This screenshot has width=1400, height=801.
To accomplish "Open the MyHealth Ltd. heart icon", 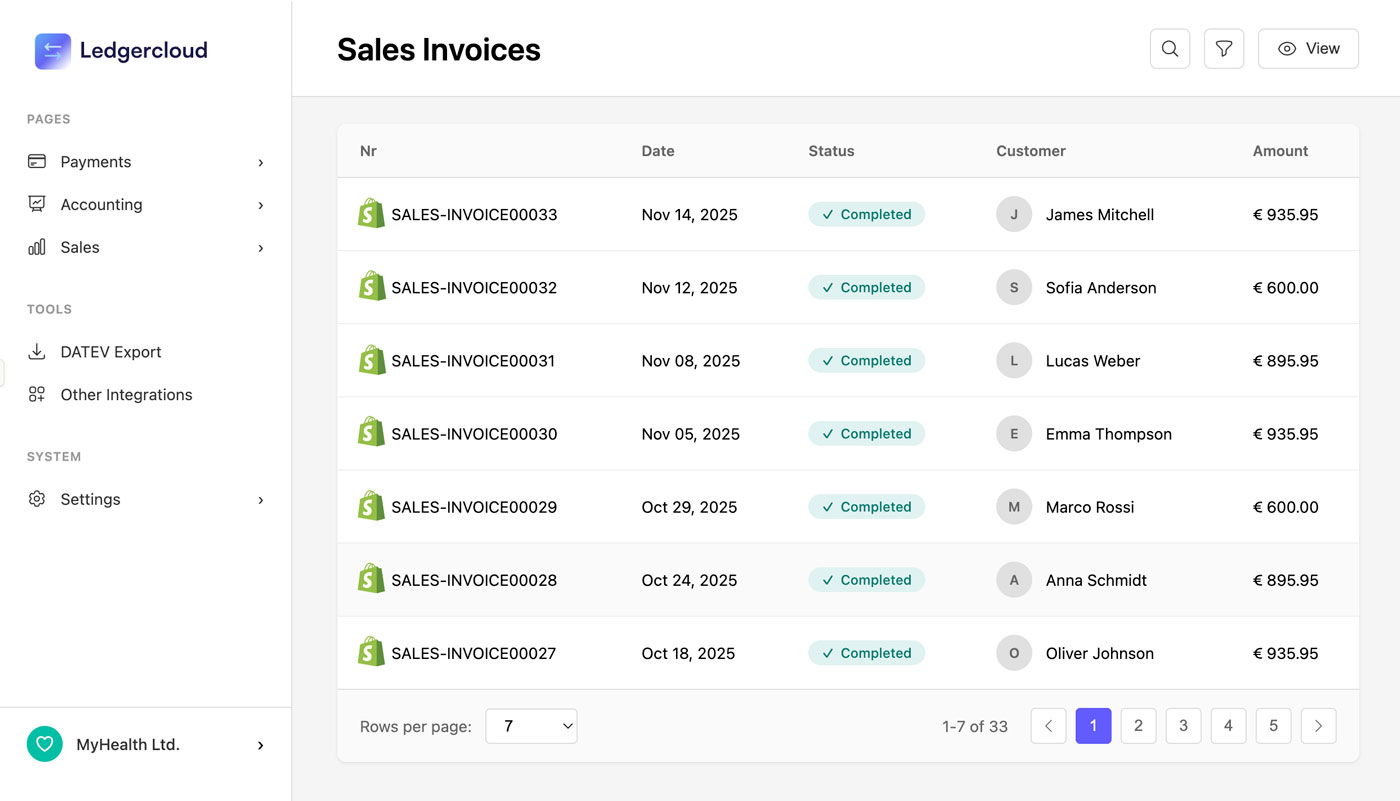I will [x=44, y=744].
